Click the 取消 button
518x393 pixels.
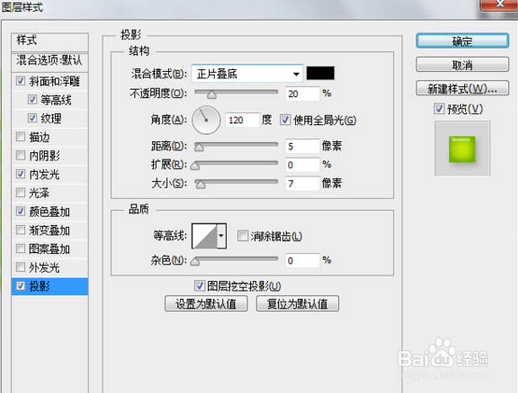click(462, 65)
